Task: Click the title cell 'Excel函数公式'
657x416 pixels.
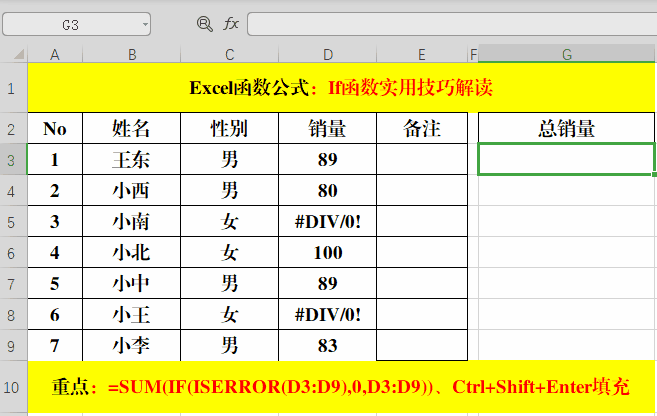Action: tap(341, 88)
